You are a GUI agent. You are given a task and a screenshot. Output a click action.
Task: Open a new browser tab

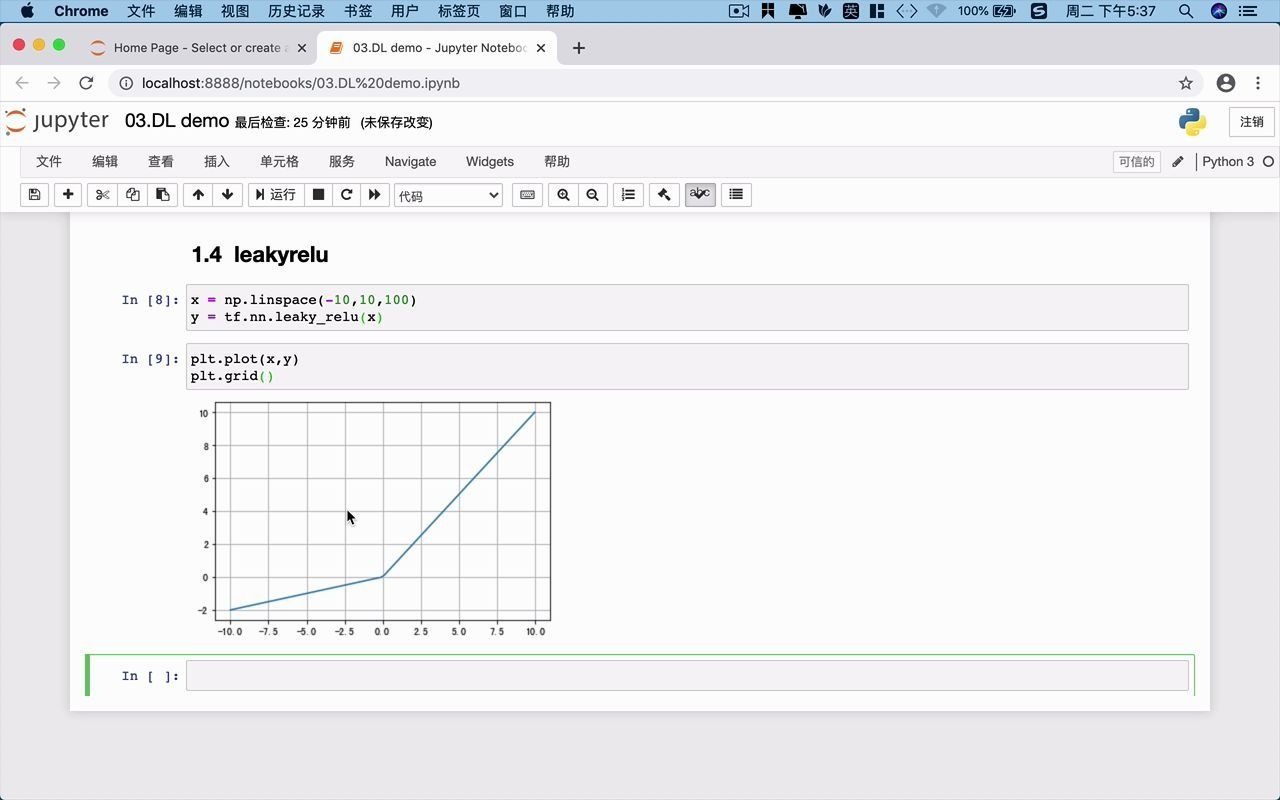[x=579, y=48]
